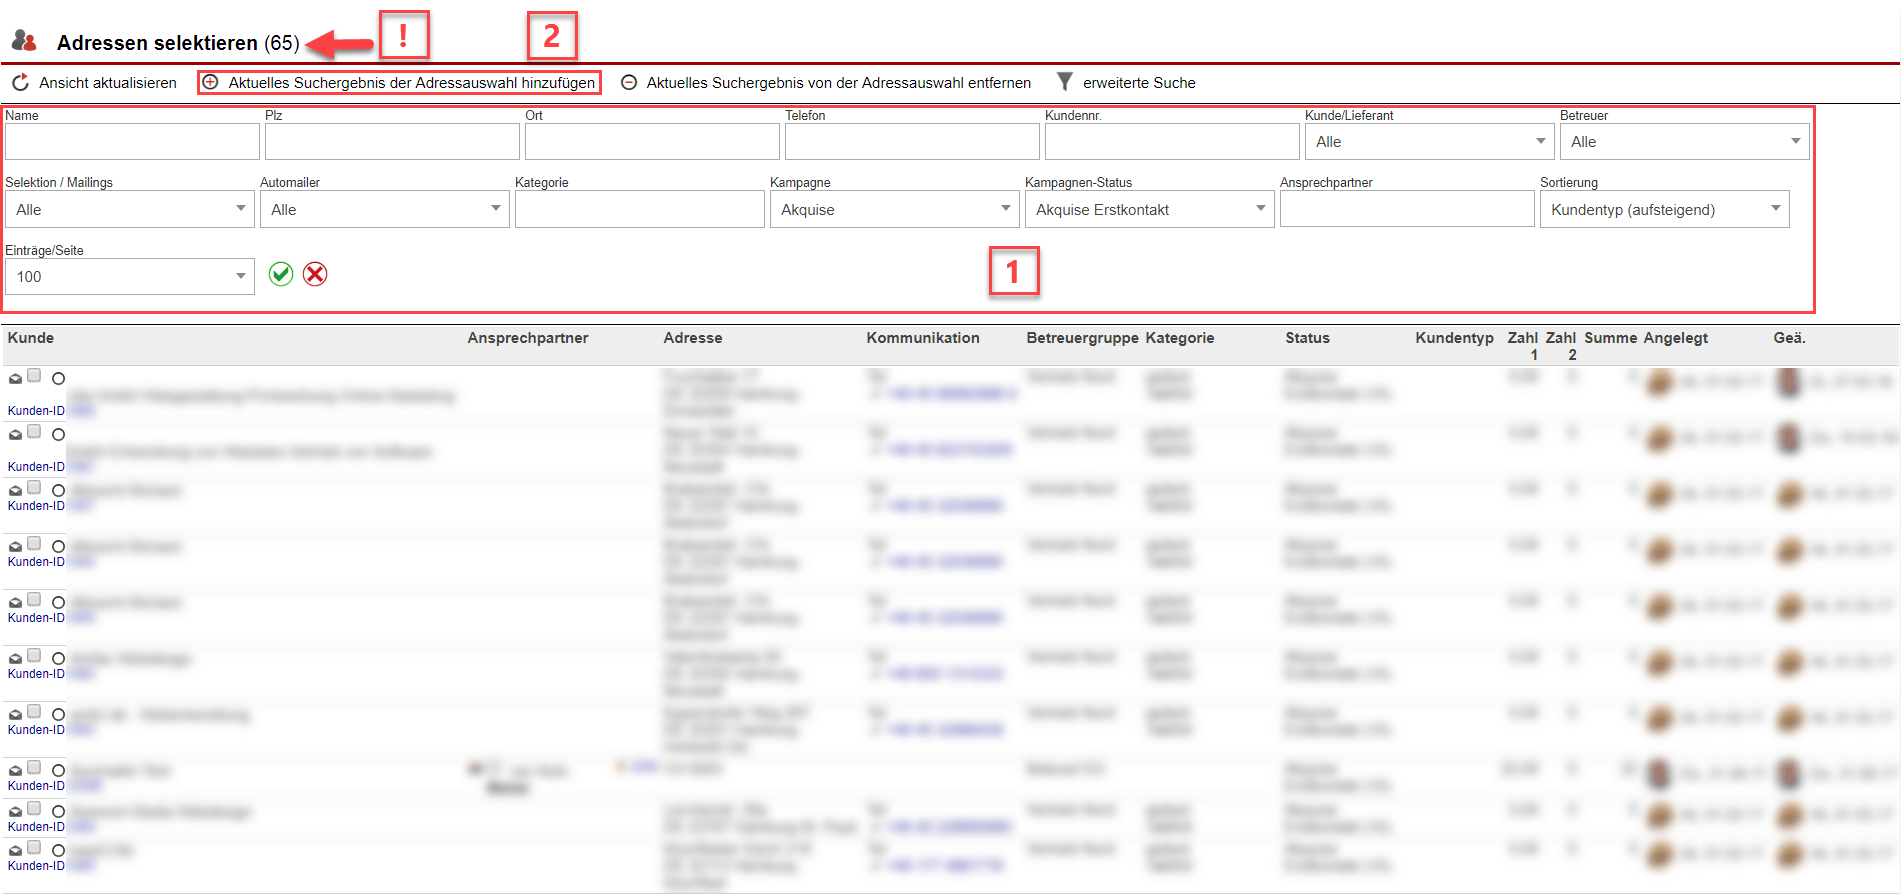Open the Kunden-ID link in the second row
Screen dimensions: 1901x894
tap(36, 467)
